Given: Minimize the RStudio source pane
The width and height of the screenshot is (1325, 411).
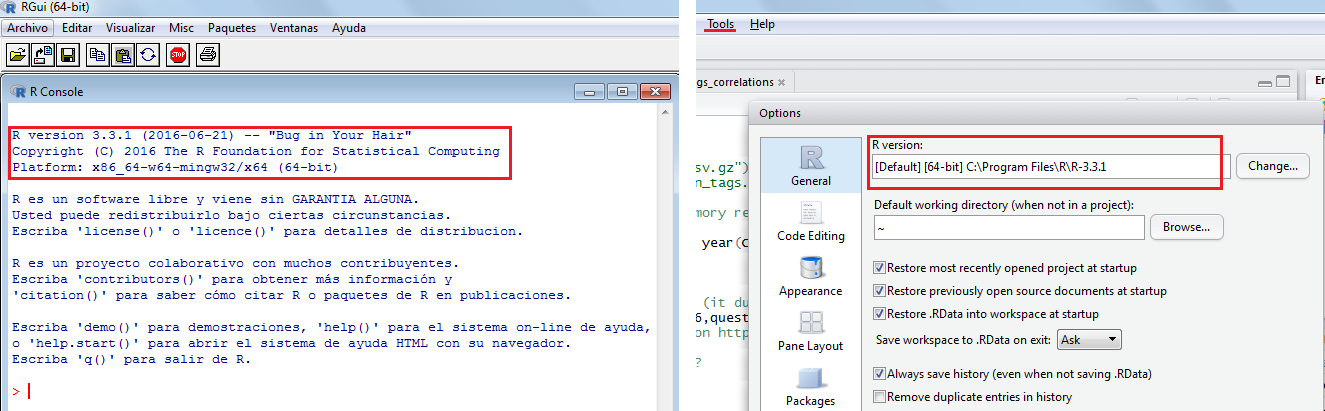Looking at the screenshot, I should pyautogui.click(x=1265, y=83).
